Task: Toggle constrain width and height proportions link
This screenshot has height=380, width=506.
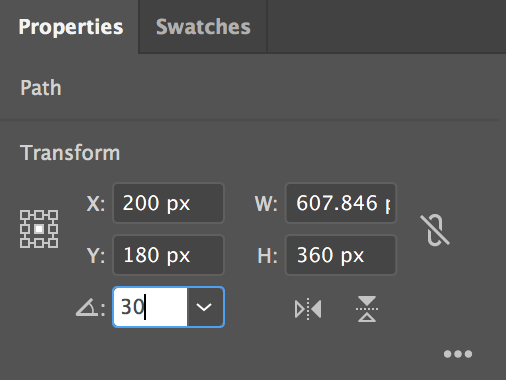Action: pyautogui.click(x=435, y=230)
